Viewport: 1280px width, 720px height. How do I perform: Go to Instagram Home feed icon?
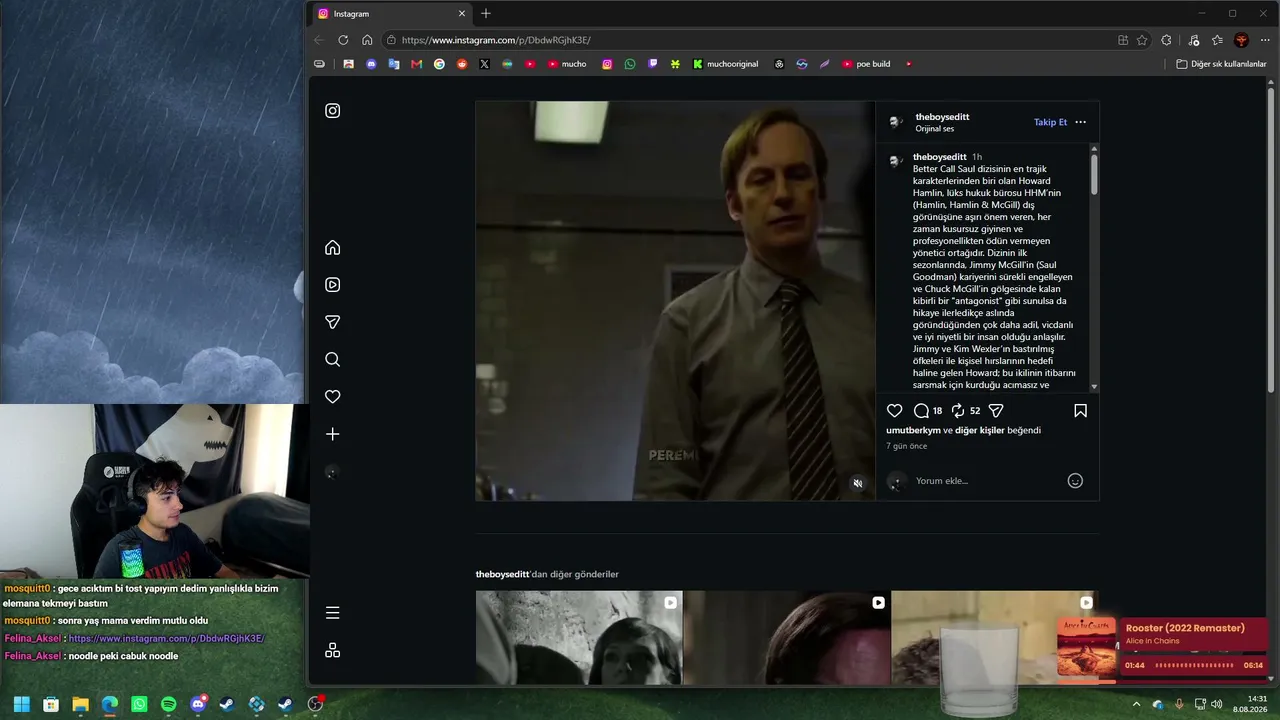[x=333, y=248]
